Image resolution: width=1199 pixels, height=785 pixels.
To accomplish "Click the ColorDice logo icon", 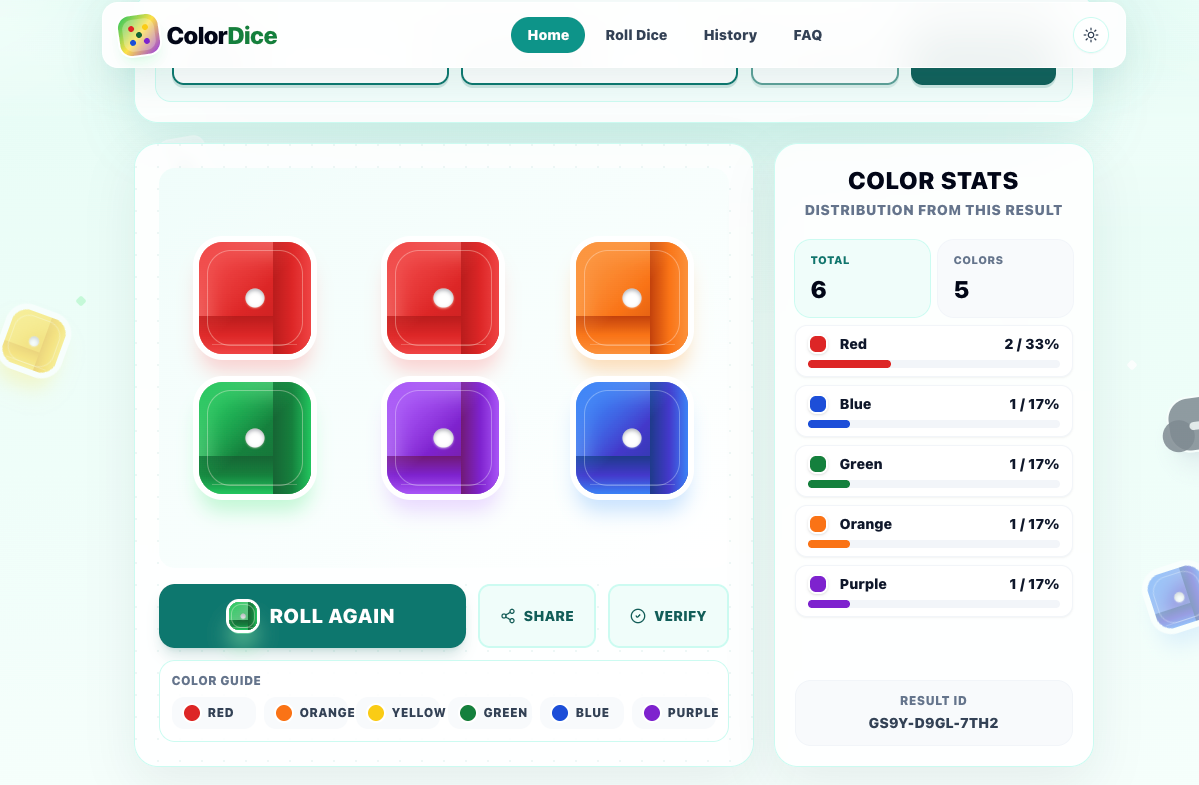I will click(138, 35).
